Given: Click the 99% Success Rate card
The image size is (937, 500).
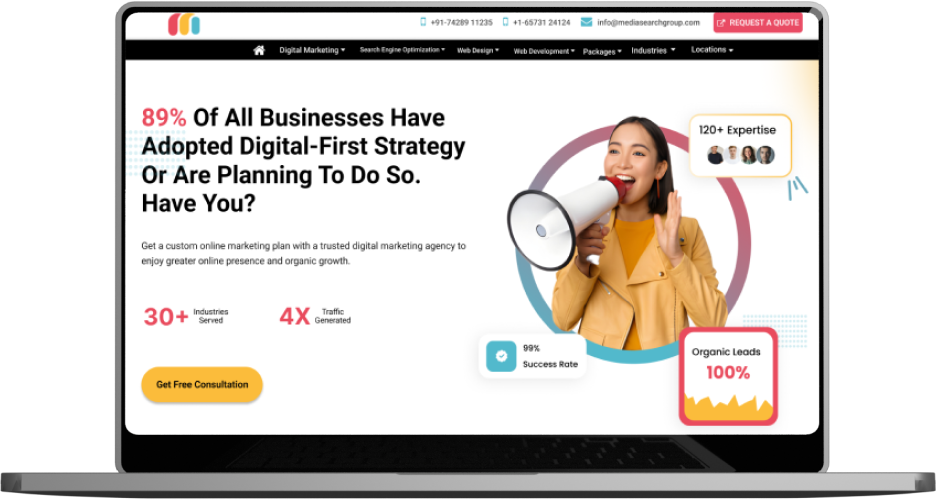Looking at the screenshot, I should [x=532, y=356].
